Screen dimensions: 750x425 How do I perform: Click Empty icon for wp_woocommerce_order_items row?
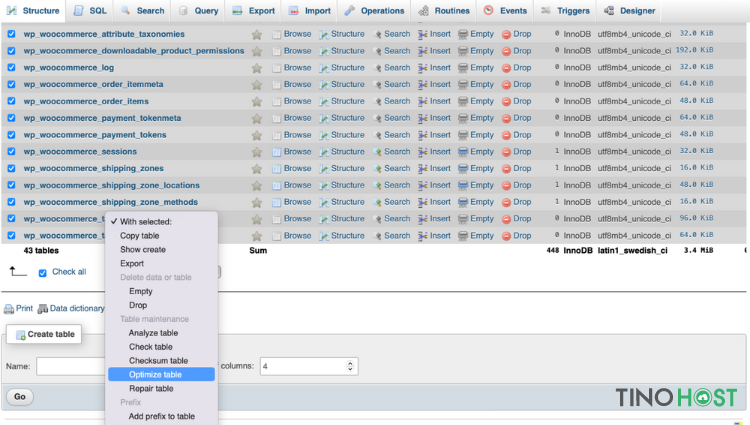[463, 101]
